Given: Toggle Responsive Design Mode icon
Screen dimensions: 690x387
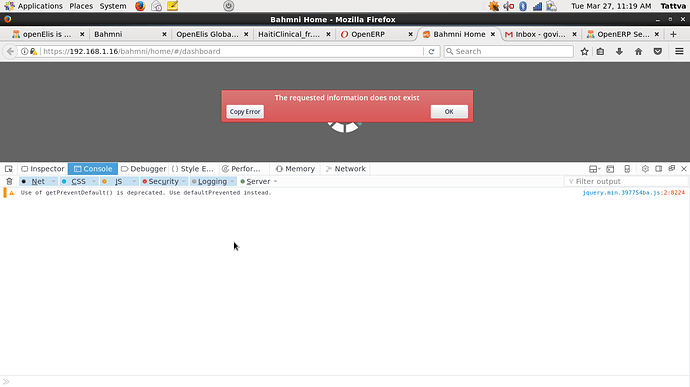Looking at the screenshot, I should point(627,169).
